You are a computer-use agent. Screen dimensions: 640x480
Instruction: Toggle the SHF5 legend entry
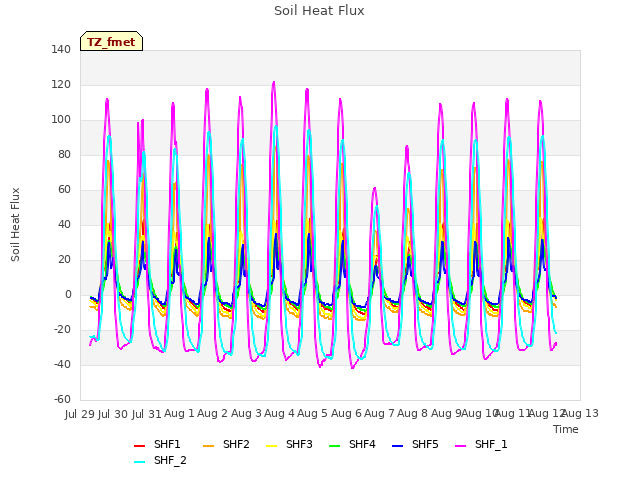[x=415, y=444]
